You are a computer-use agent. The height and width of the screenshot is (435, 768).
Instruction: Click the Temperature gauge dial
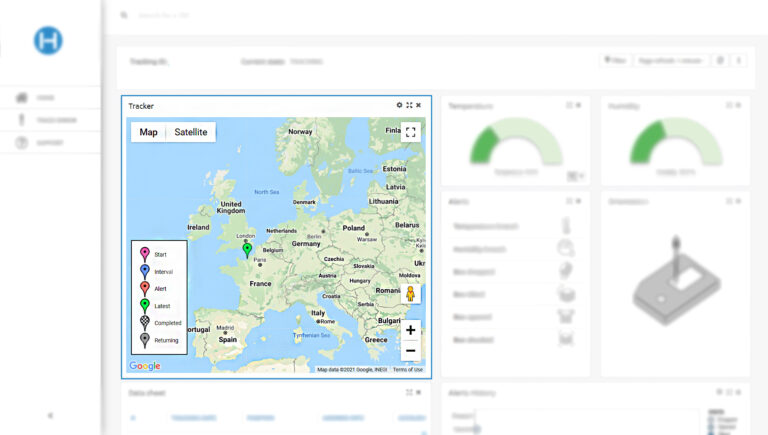516,141
